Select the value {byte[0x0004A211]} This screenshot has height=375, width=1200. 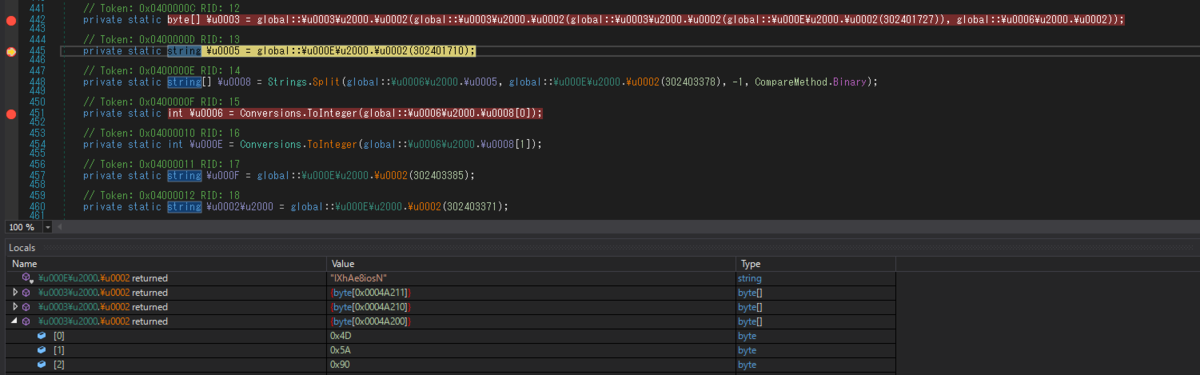tap(370, 292)
